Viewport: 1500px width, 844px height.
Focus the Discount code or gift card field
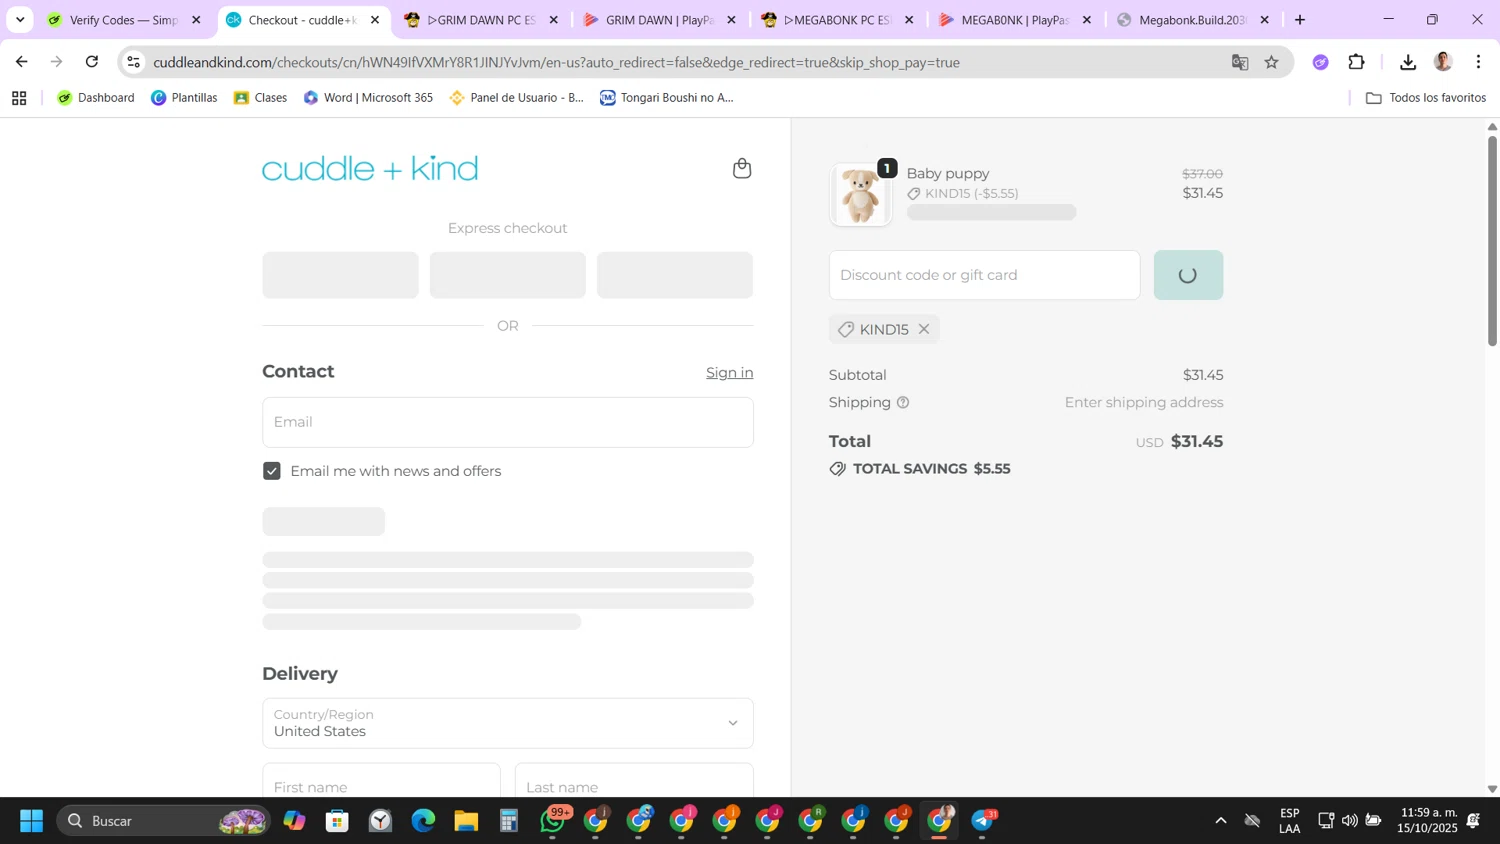pos(984,275)
